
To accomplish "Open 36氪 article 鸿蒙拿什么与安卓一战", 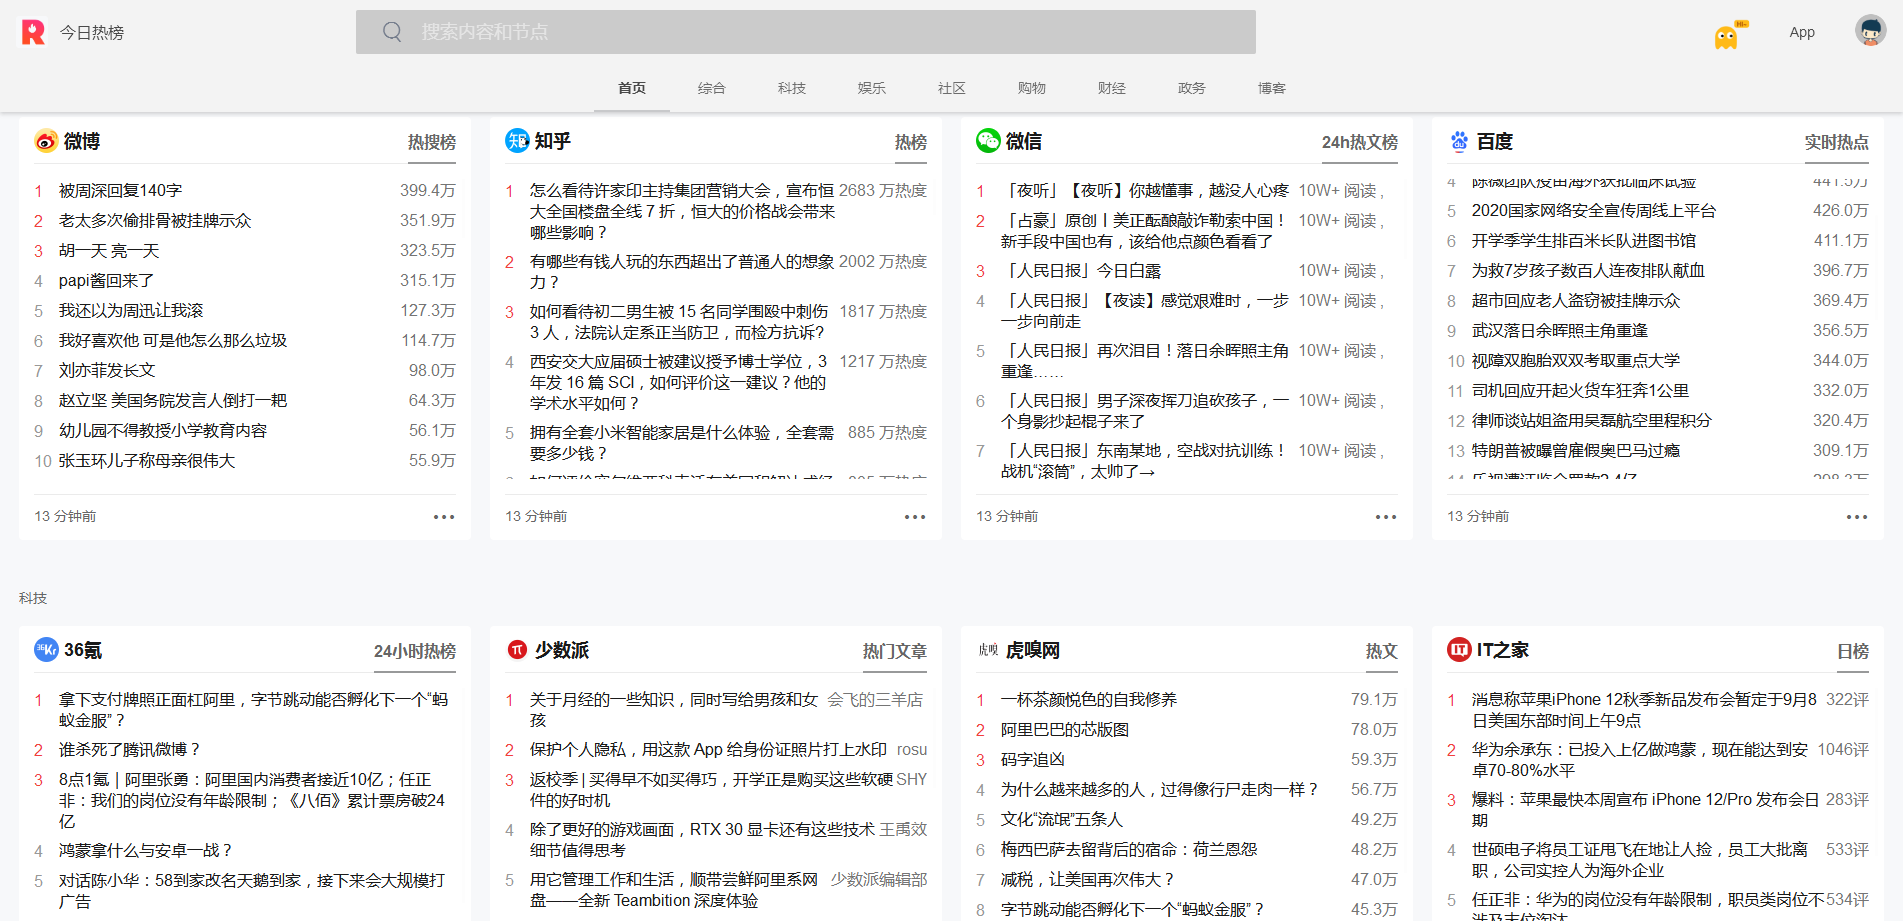I will point(145,850).
